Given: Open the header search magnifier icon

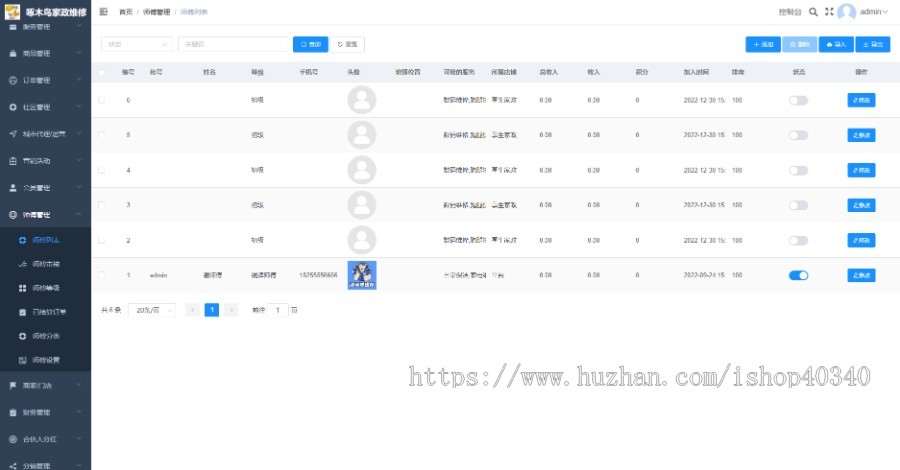Looking at the screenshot, I should (813, 11).
